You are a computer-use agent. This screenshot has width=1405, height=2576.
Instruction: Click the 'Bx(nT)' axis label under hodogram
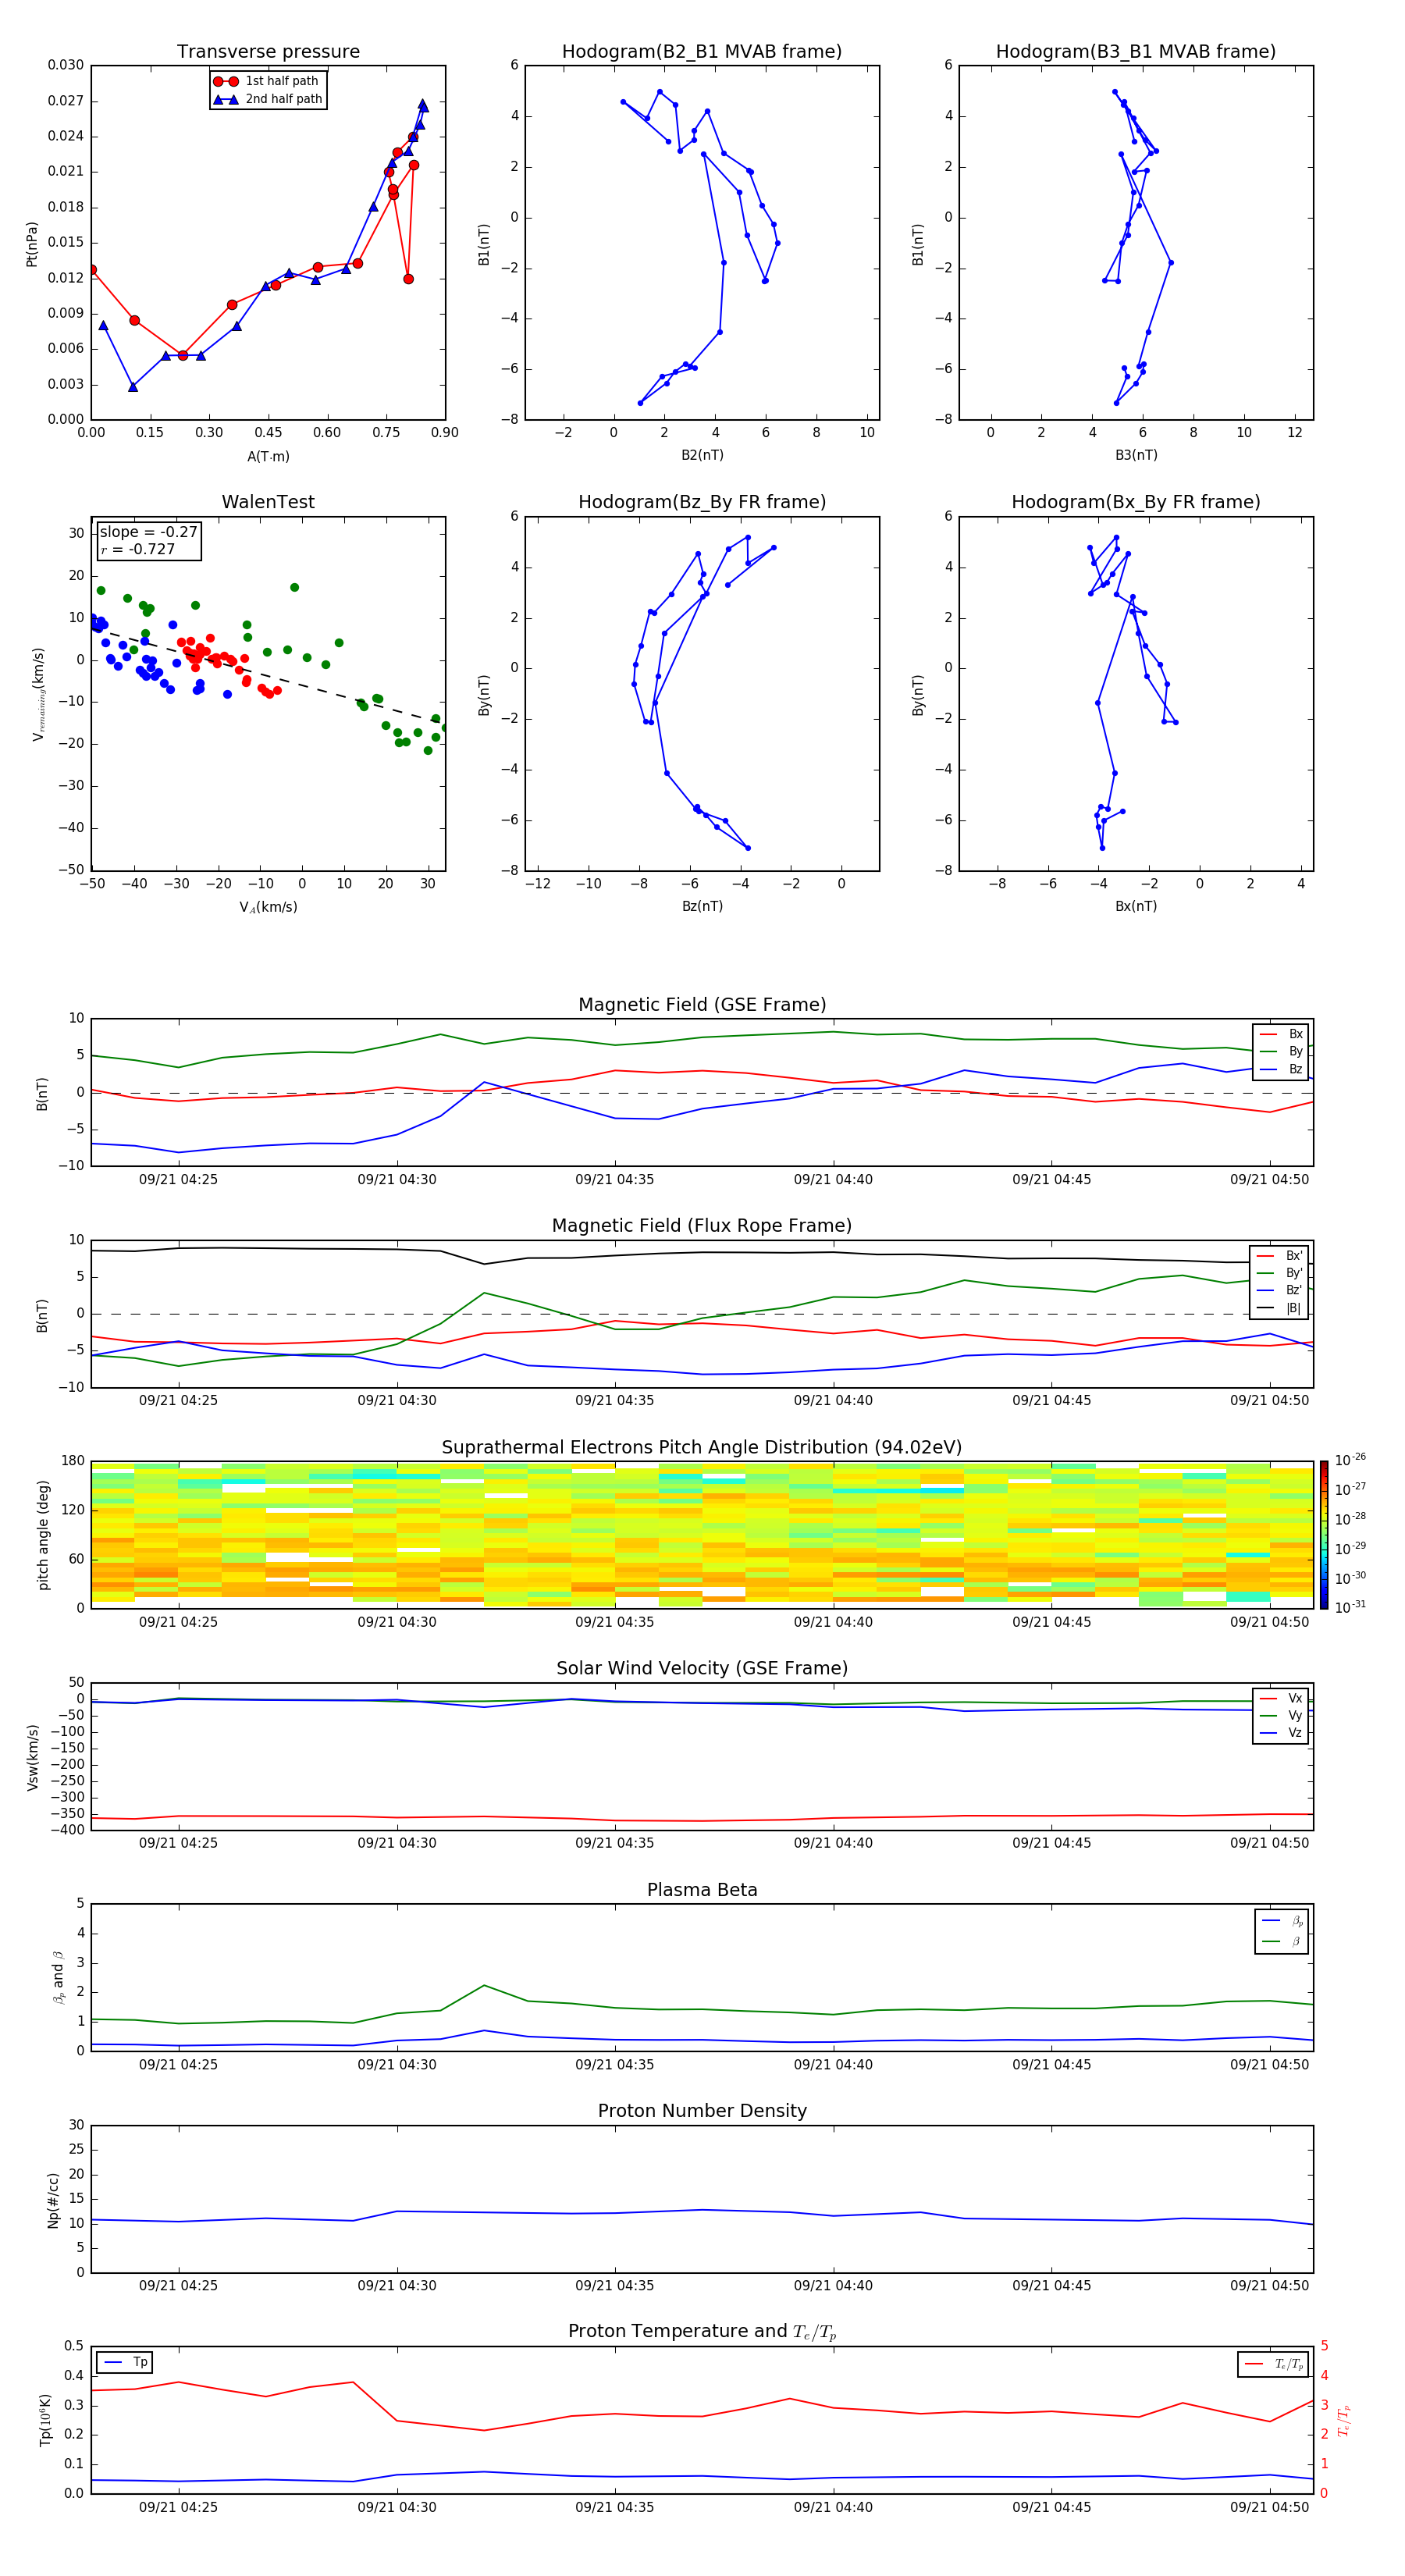[x=1136, y=906]
